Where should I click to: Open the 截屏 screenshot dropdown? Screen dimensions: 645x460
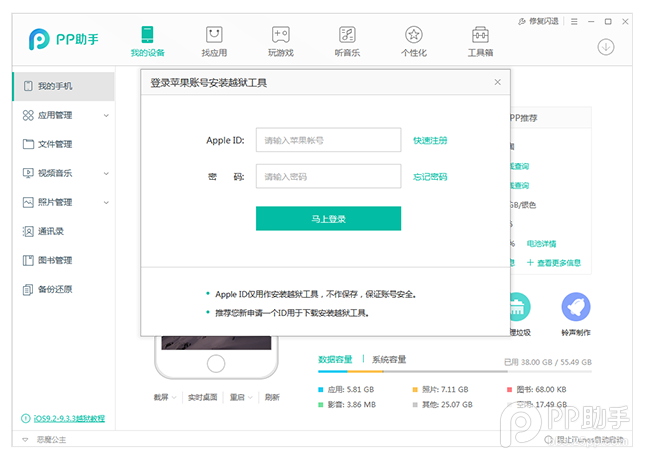pyautogui.click(x=165, y=397)
